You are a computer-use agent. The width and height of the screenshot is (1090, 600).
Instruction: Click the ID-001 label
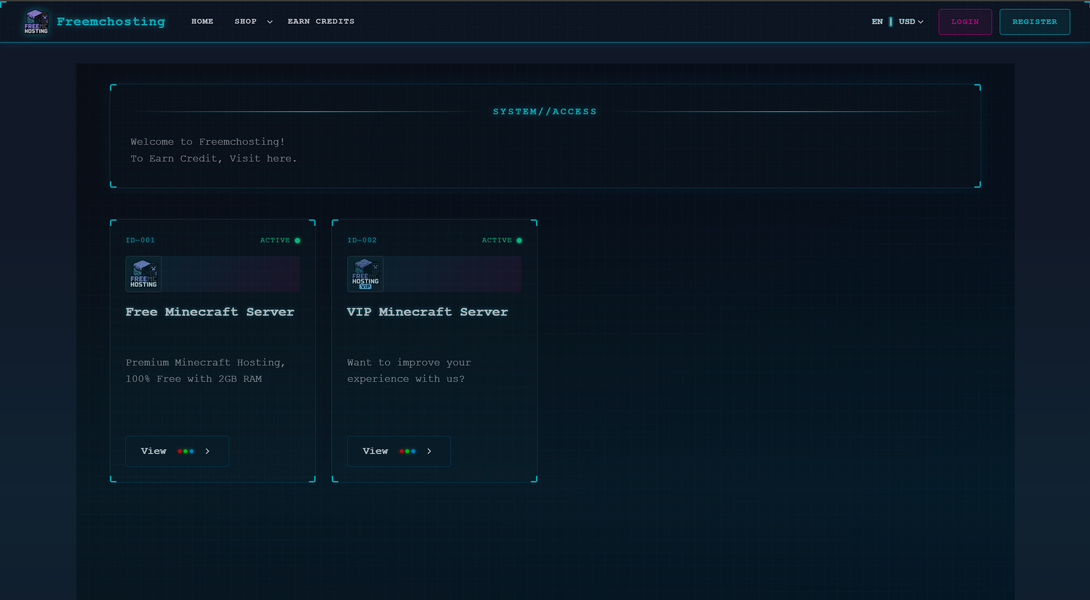(x=140, y=241)
